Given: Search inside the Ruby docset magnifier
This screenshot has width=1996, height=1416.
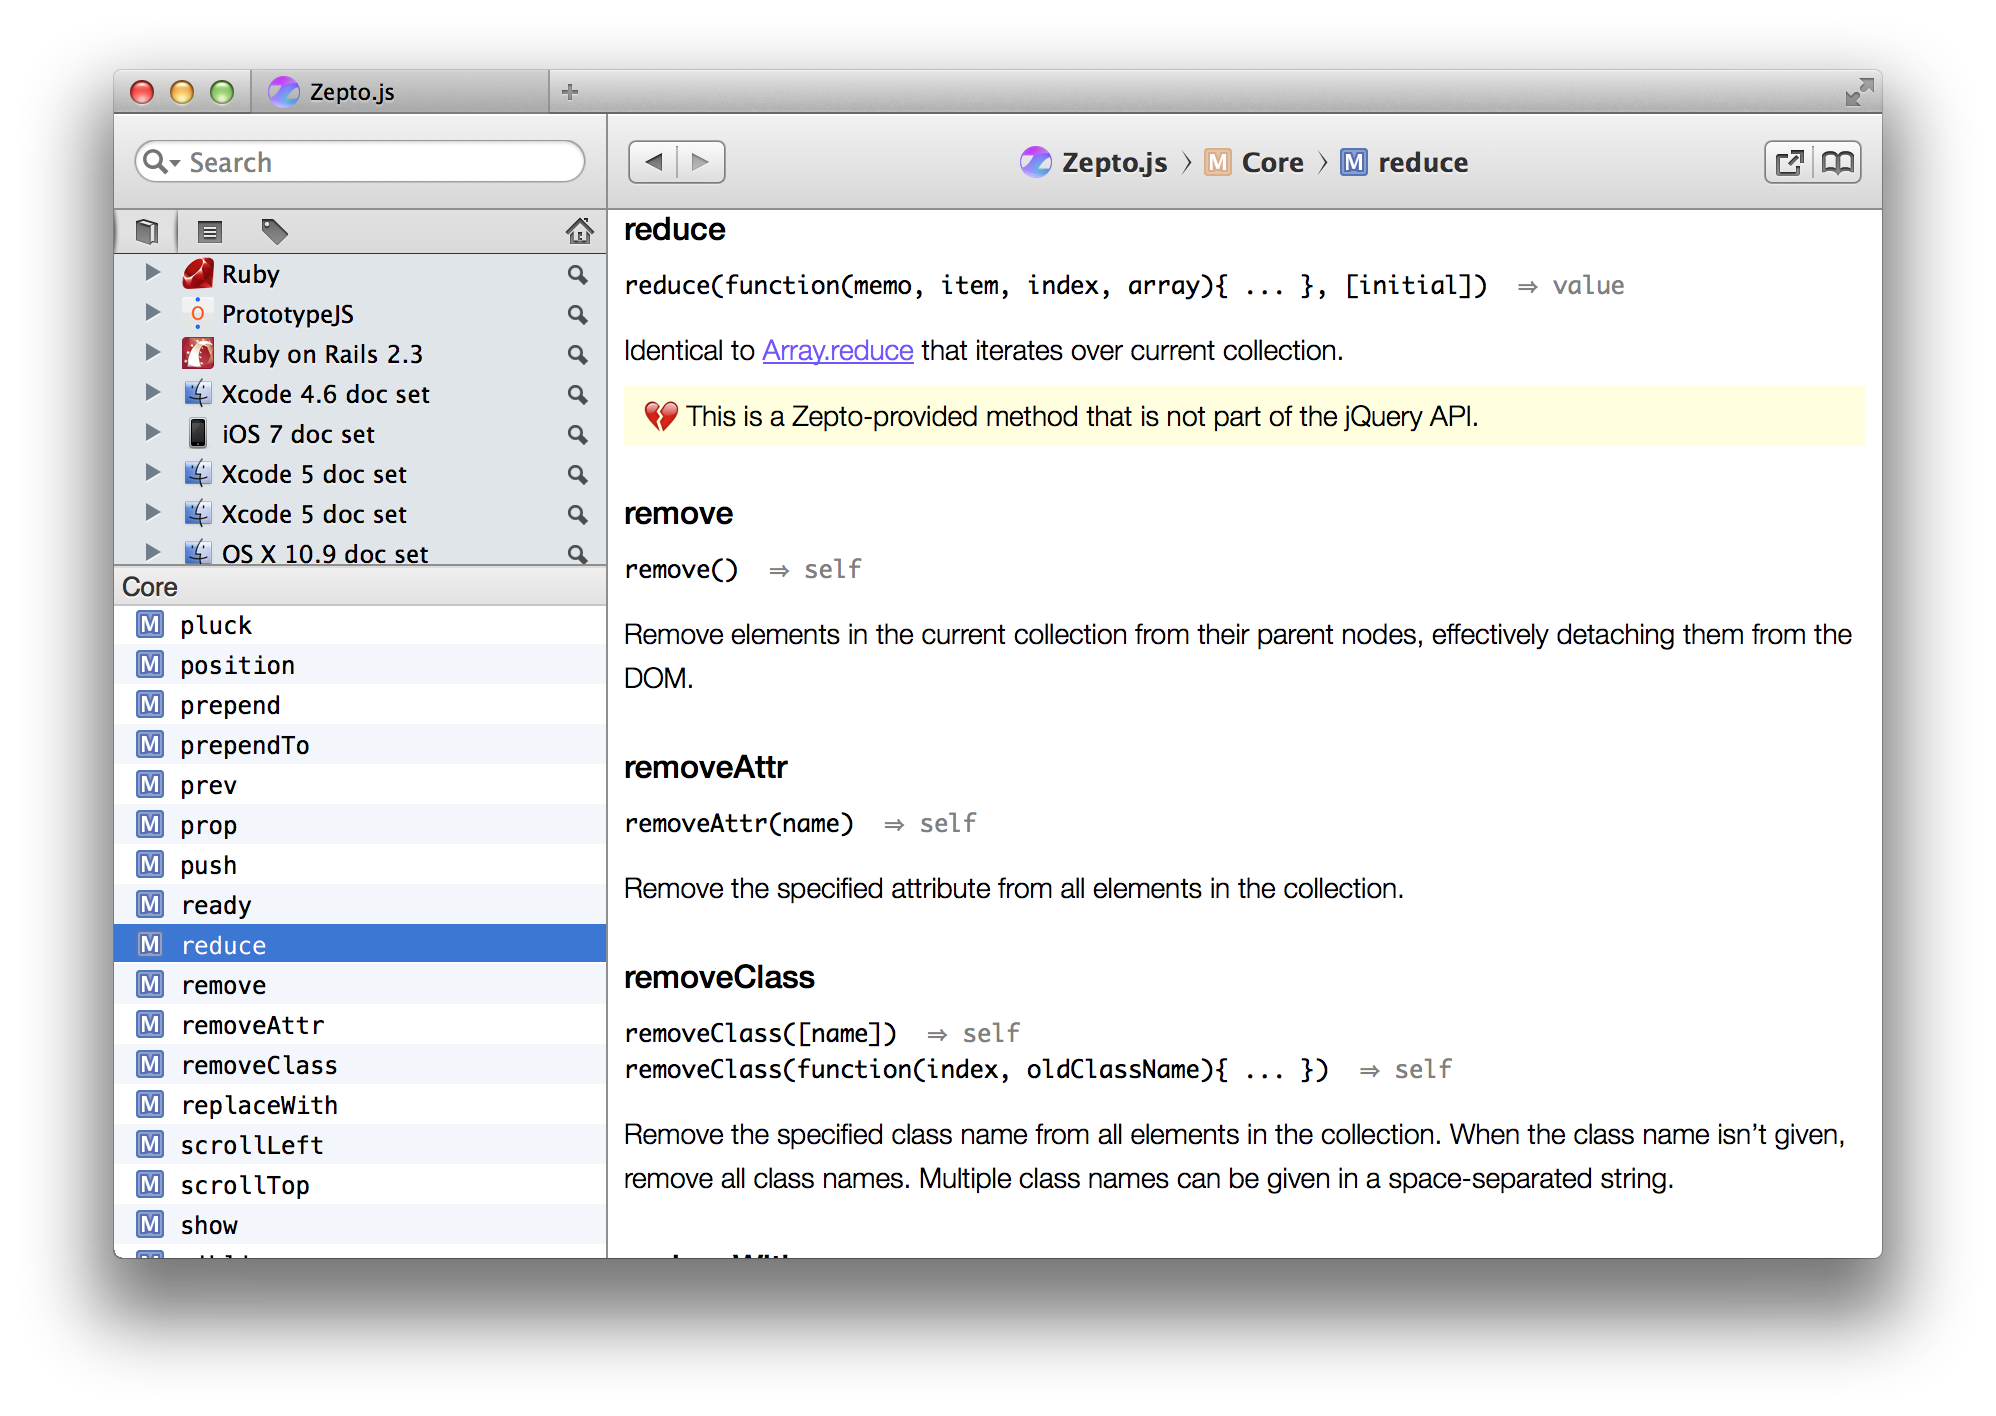Looking at the screenshot, I should point(577,274).
